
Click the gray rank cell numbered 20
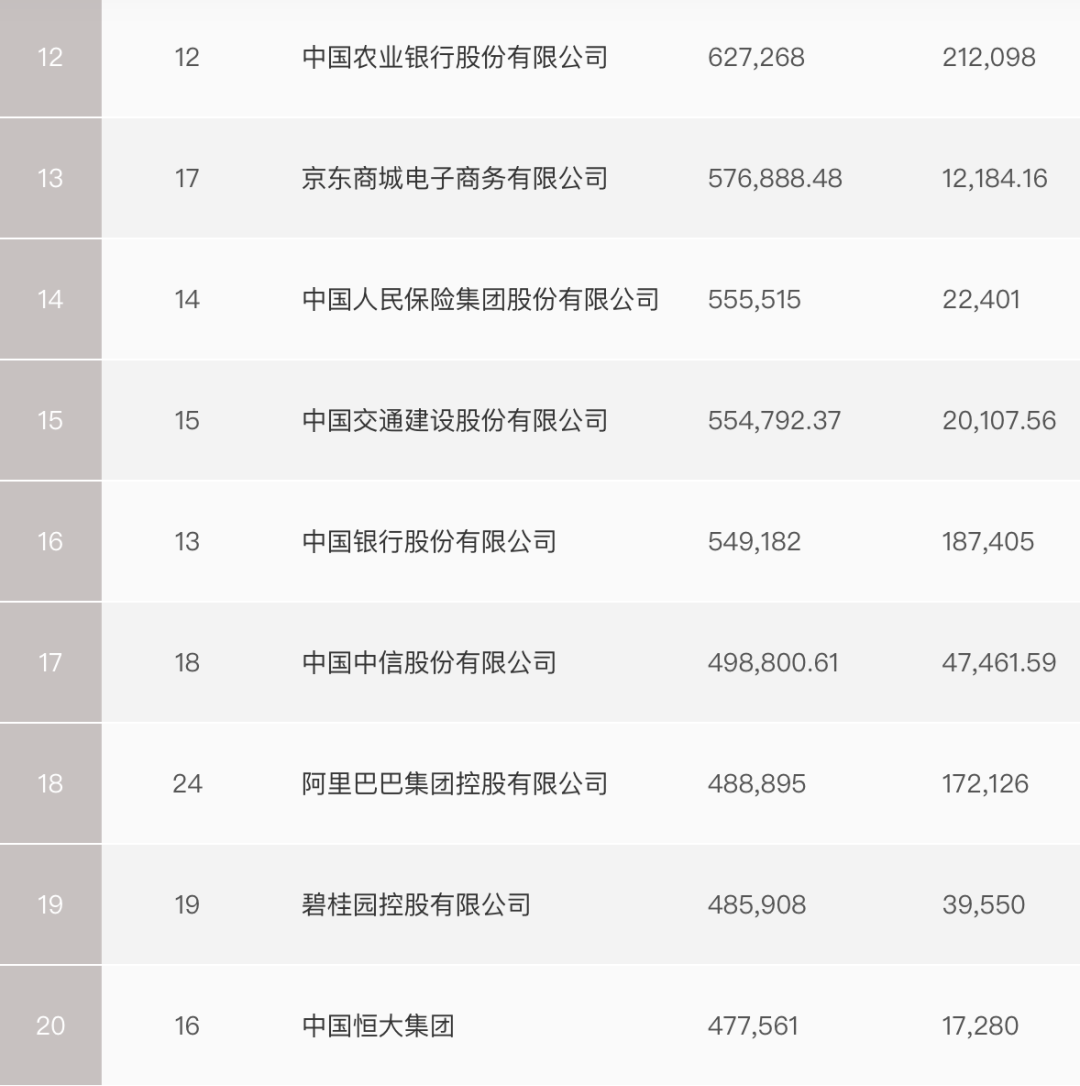pos(50,1026)
